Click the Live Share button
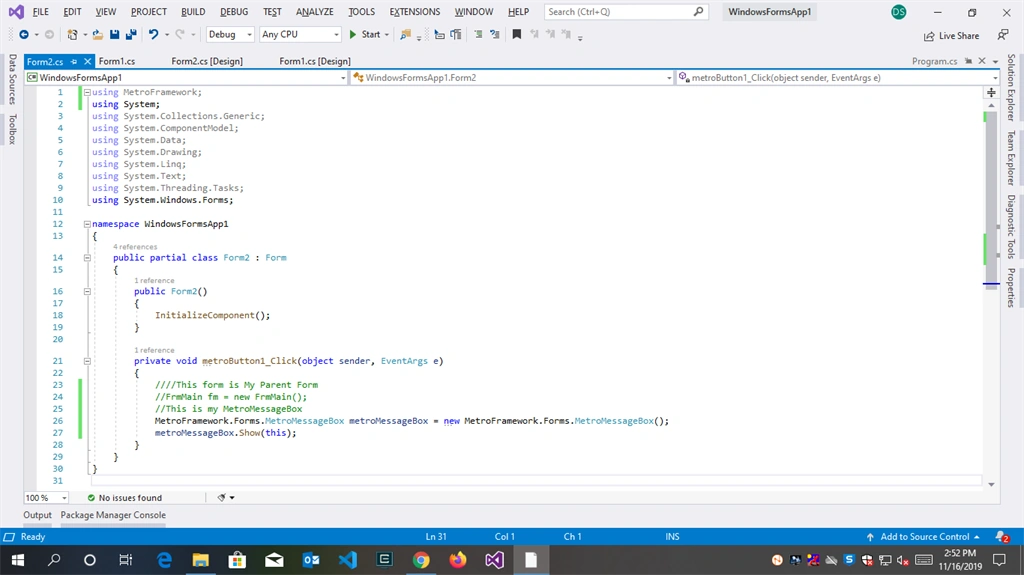Viewport: 1024px width, 575px height. click(952, 36)
